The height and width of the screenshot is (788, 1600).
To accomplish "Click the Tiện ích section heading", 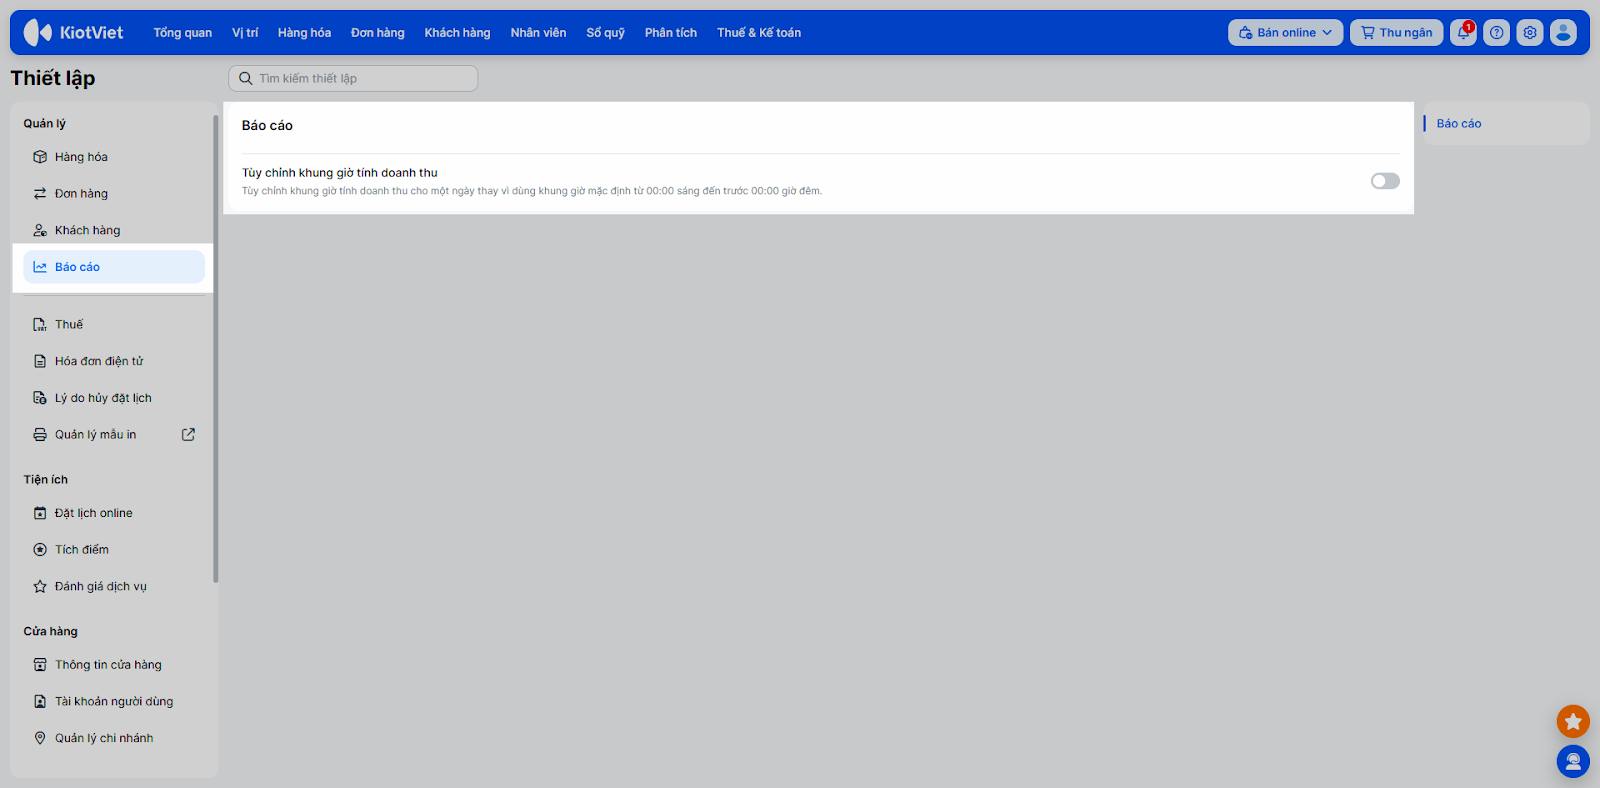I will pyautogui.click(x=46, y=480).
